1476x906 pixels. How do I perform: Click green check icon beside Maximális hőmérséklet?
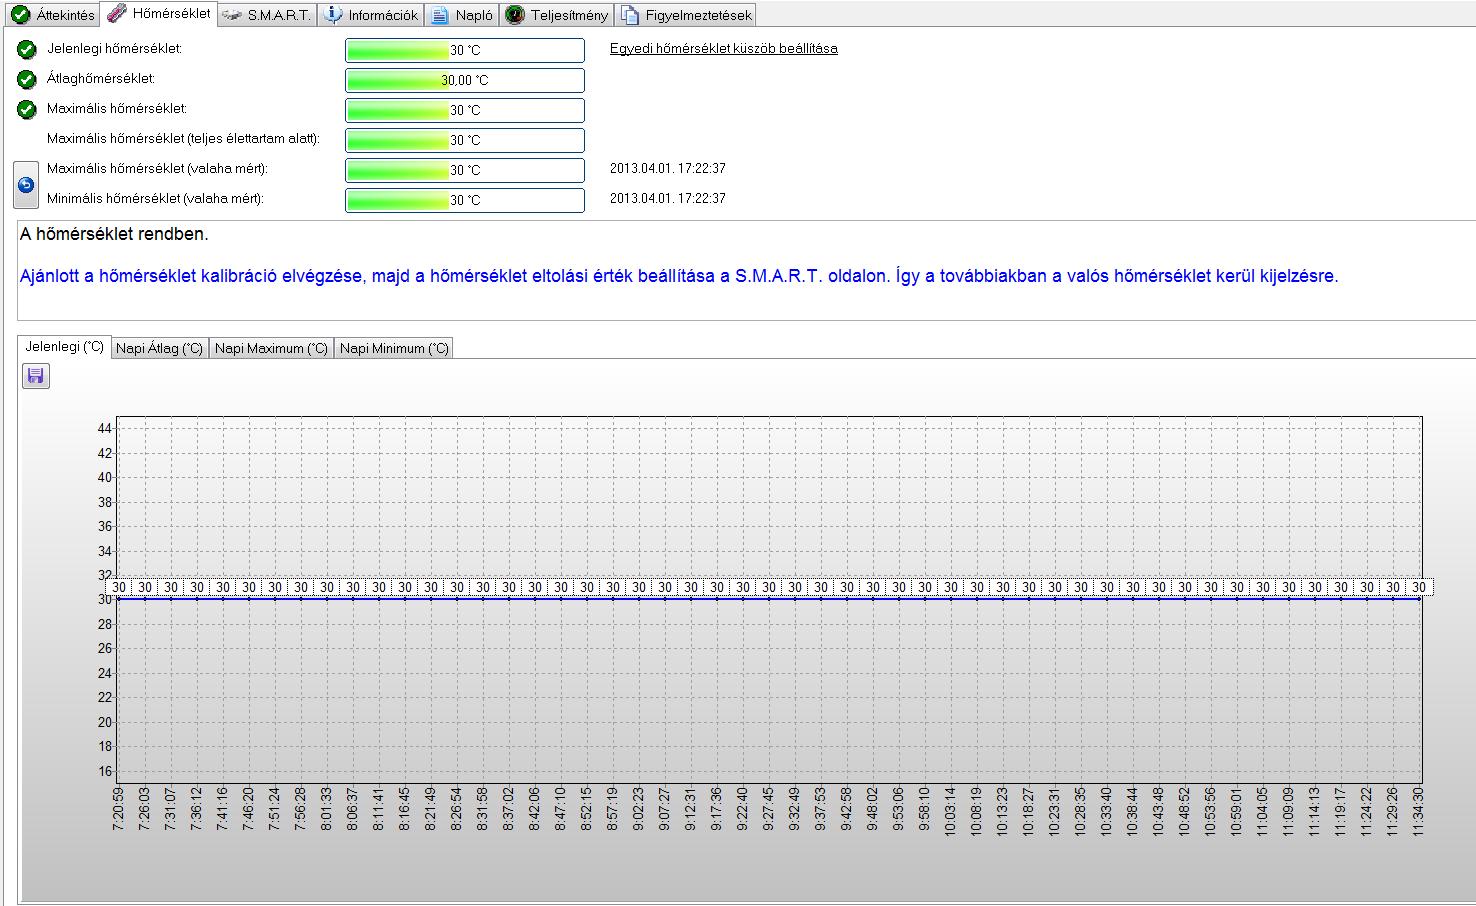click(x=27, y=109)
